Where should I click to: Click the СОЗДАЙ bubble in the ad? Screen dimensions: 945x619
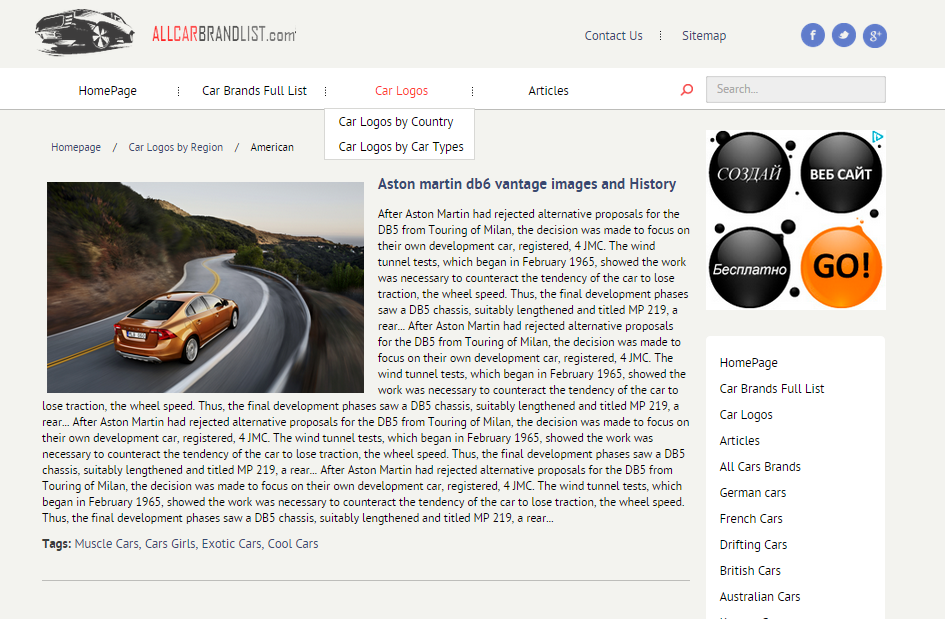(x=749, y=173)
